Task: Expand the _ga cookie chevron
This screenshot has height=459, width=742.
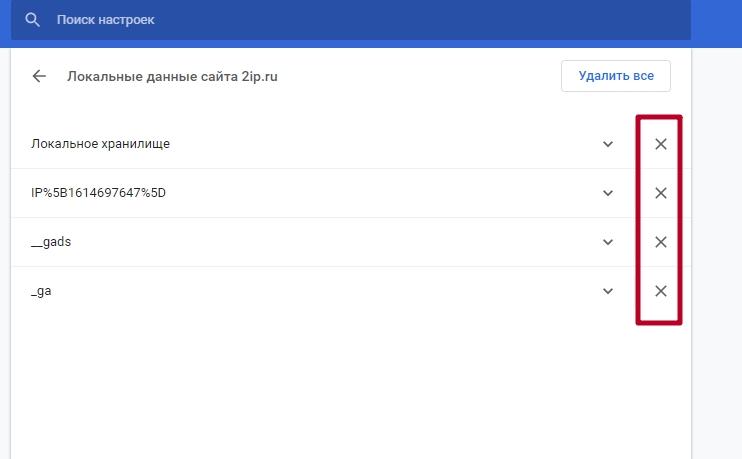Action: [608, 291]
